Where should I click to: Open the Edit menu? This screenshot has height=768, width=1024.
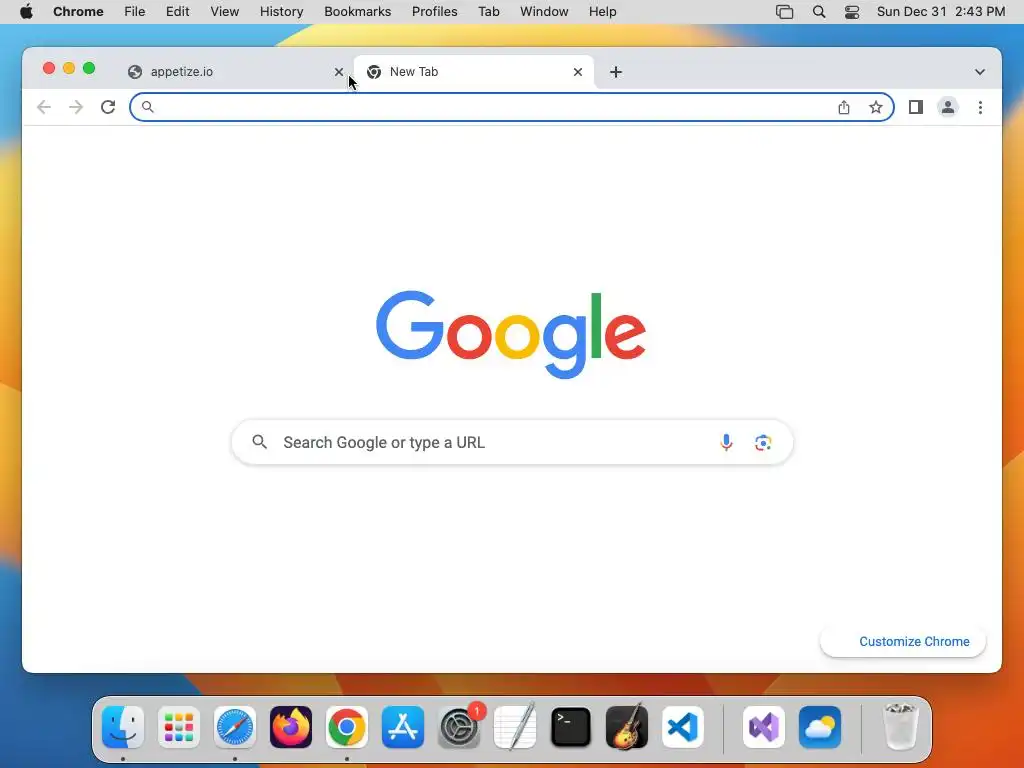[x=177, y=12]
